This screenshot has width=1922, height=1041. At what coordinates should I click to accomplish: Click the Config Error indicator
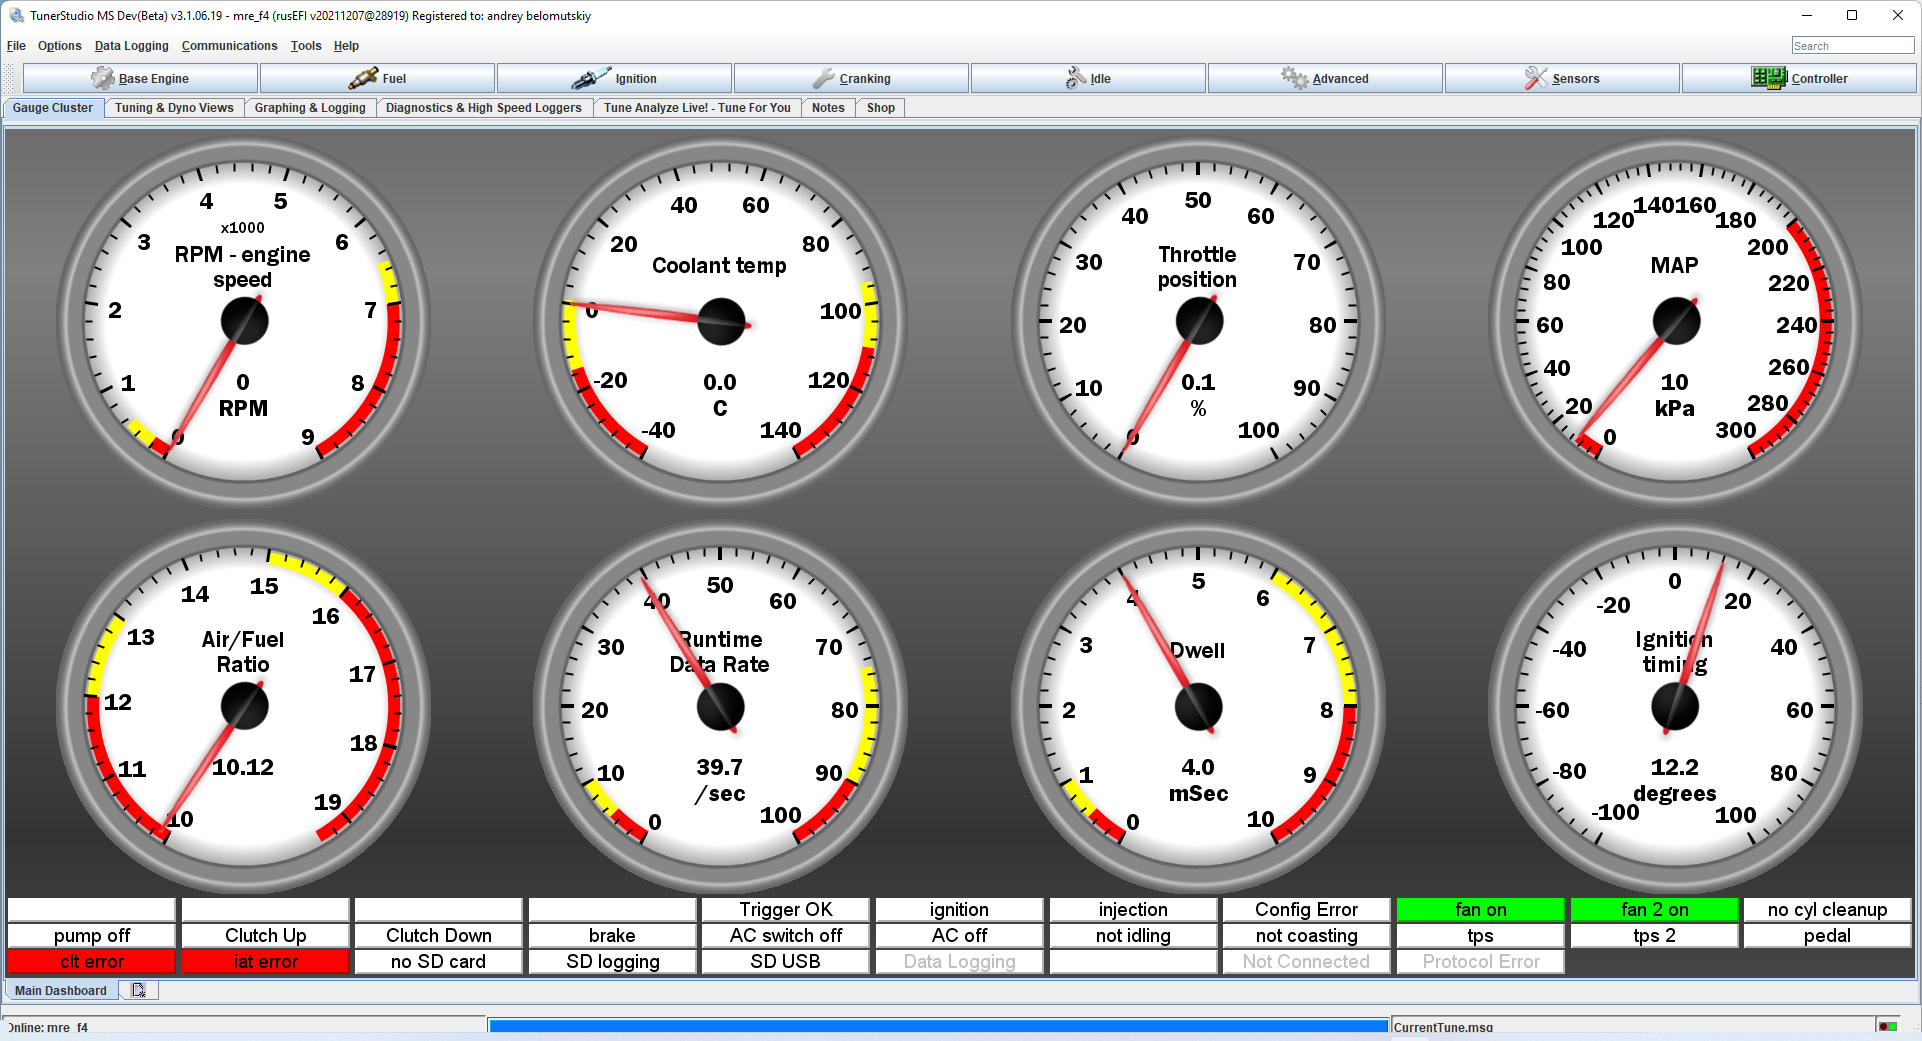click(x=1307, y=909)
